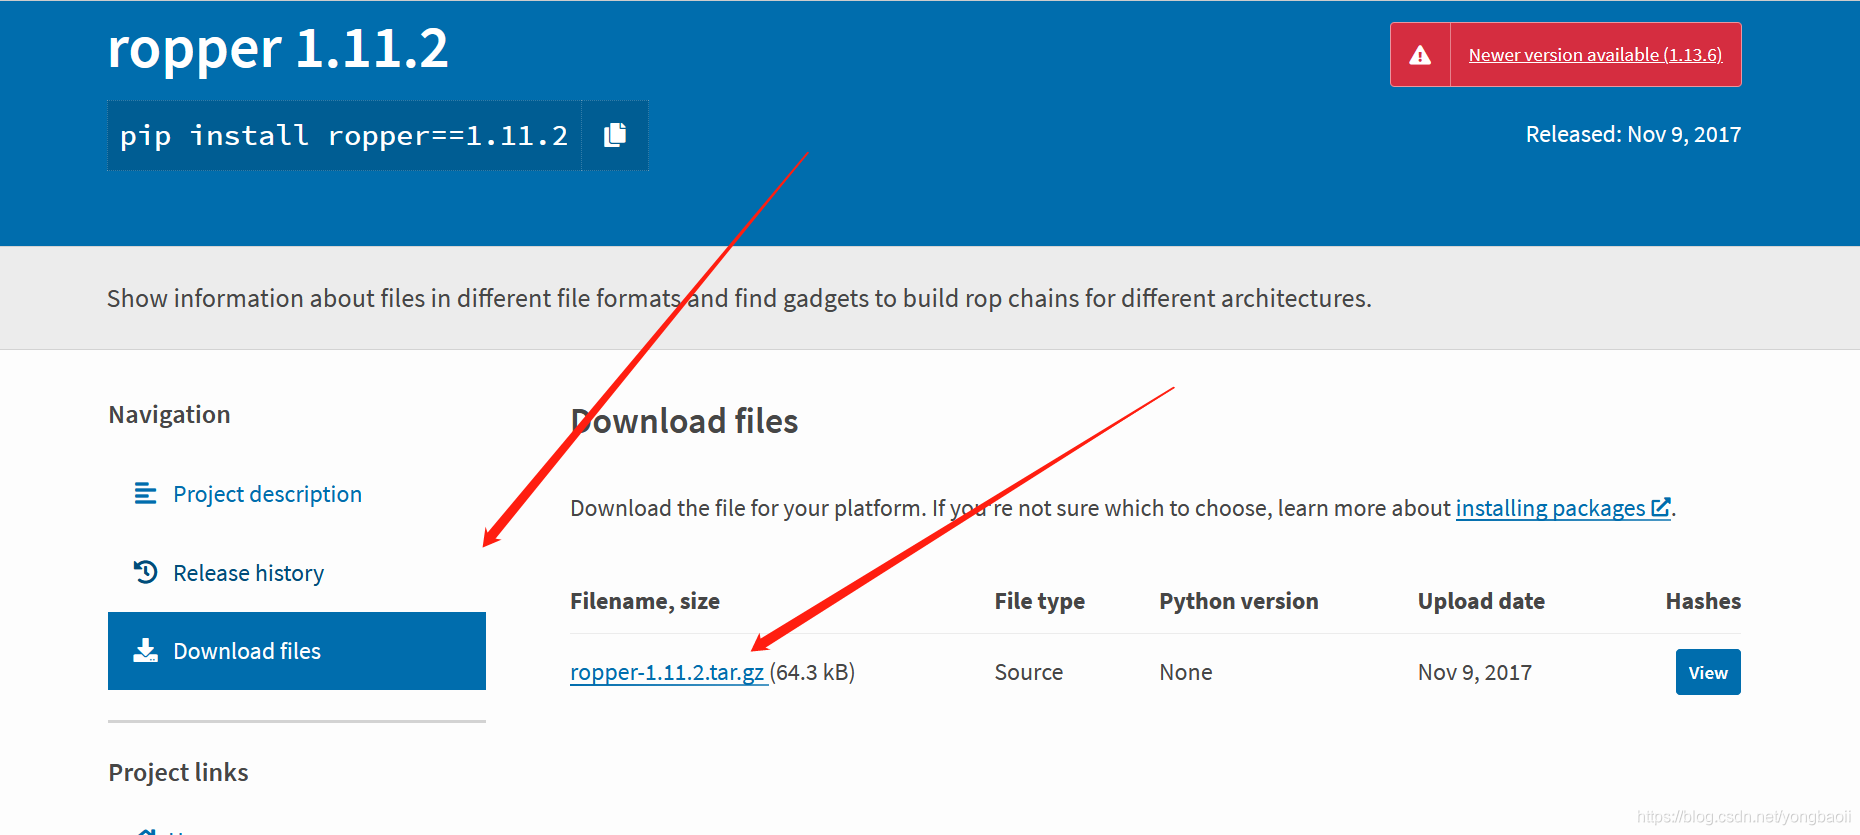
Task: Click the ropper 1.11.2 page title
Action: pyautogui.click(x=278, y=48)
